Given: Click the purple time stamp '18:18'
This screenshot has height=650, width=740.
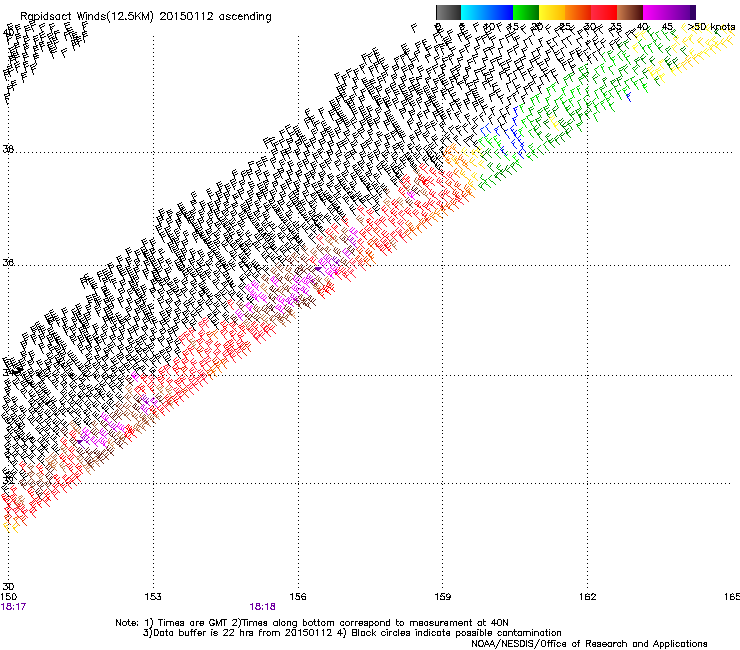Looking at the screenshot, I should 262,607.
